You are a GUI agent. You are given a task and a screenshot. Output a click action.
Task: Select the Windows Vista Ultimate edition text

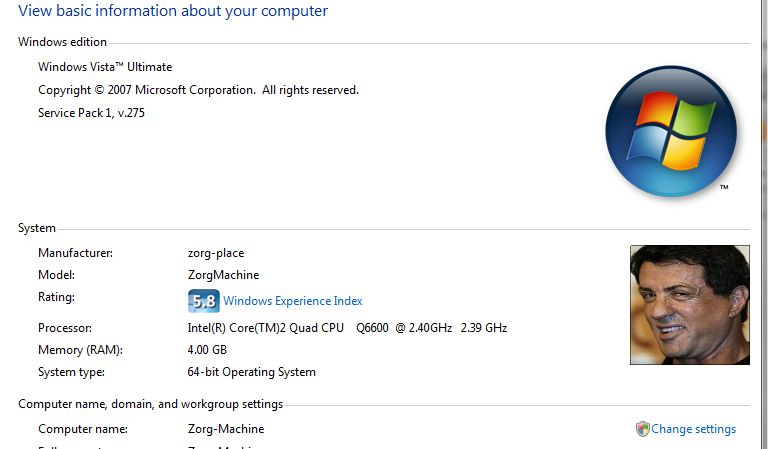(105, 67)
